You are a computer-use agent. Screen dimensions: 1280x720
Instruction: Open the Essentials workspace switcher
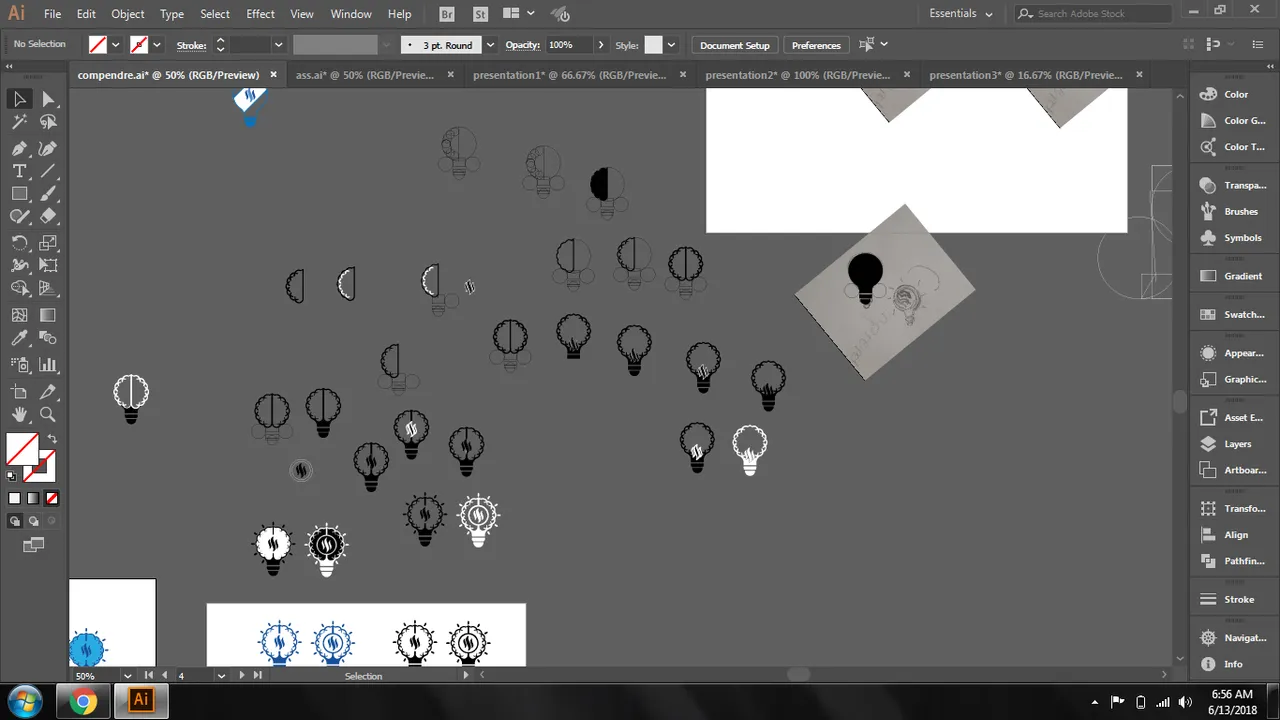click(961, 14)
